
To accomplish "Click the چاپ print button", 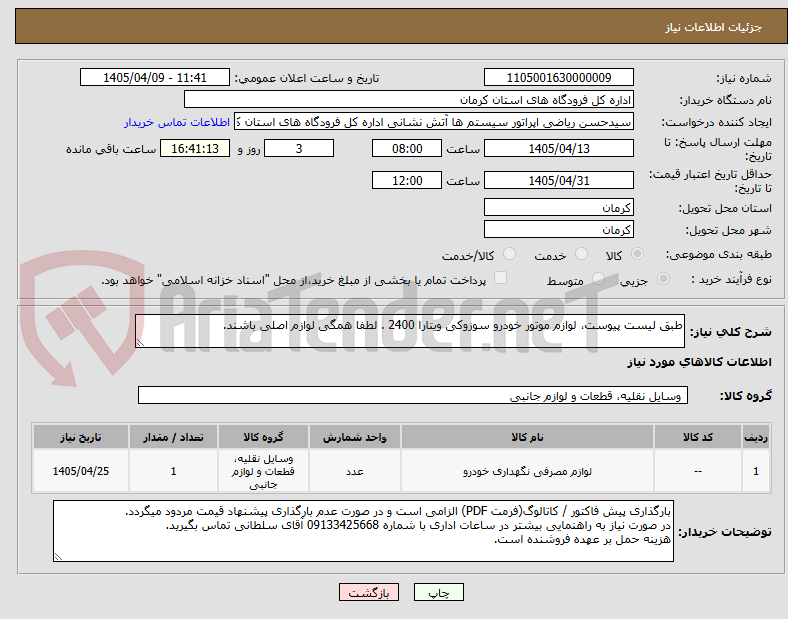I will click(438, 592).
